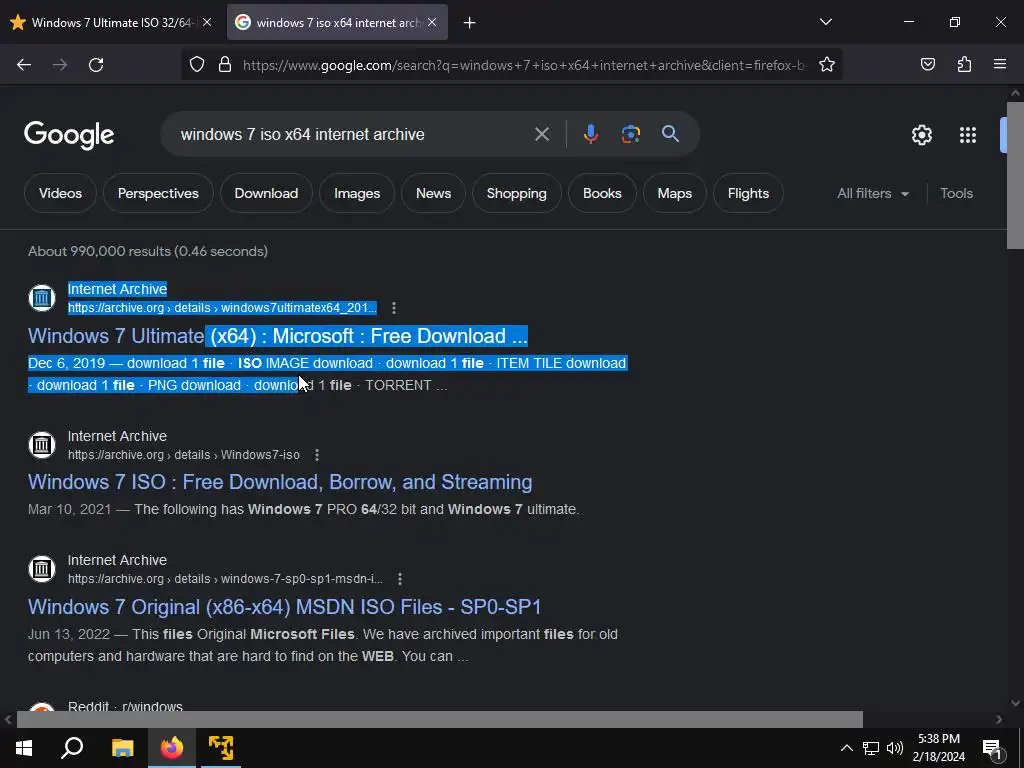The width and height of the screenshot is (1024, 768).
Task: Open Windows 7 ISO Free Download result
Action: tap(280, 482)
